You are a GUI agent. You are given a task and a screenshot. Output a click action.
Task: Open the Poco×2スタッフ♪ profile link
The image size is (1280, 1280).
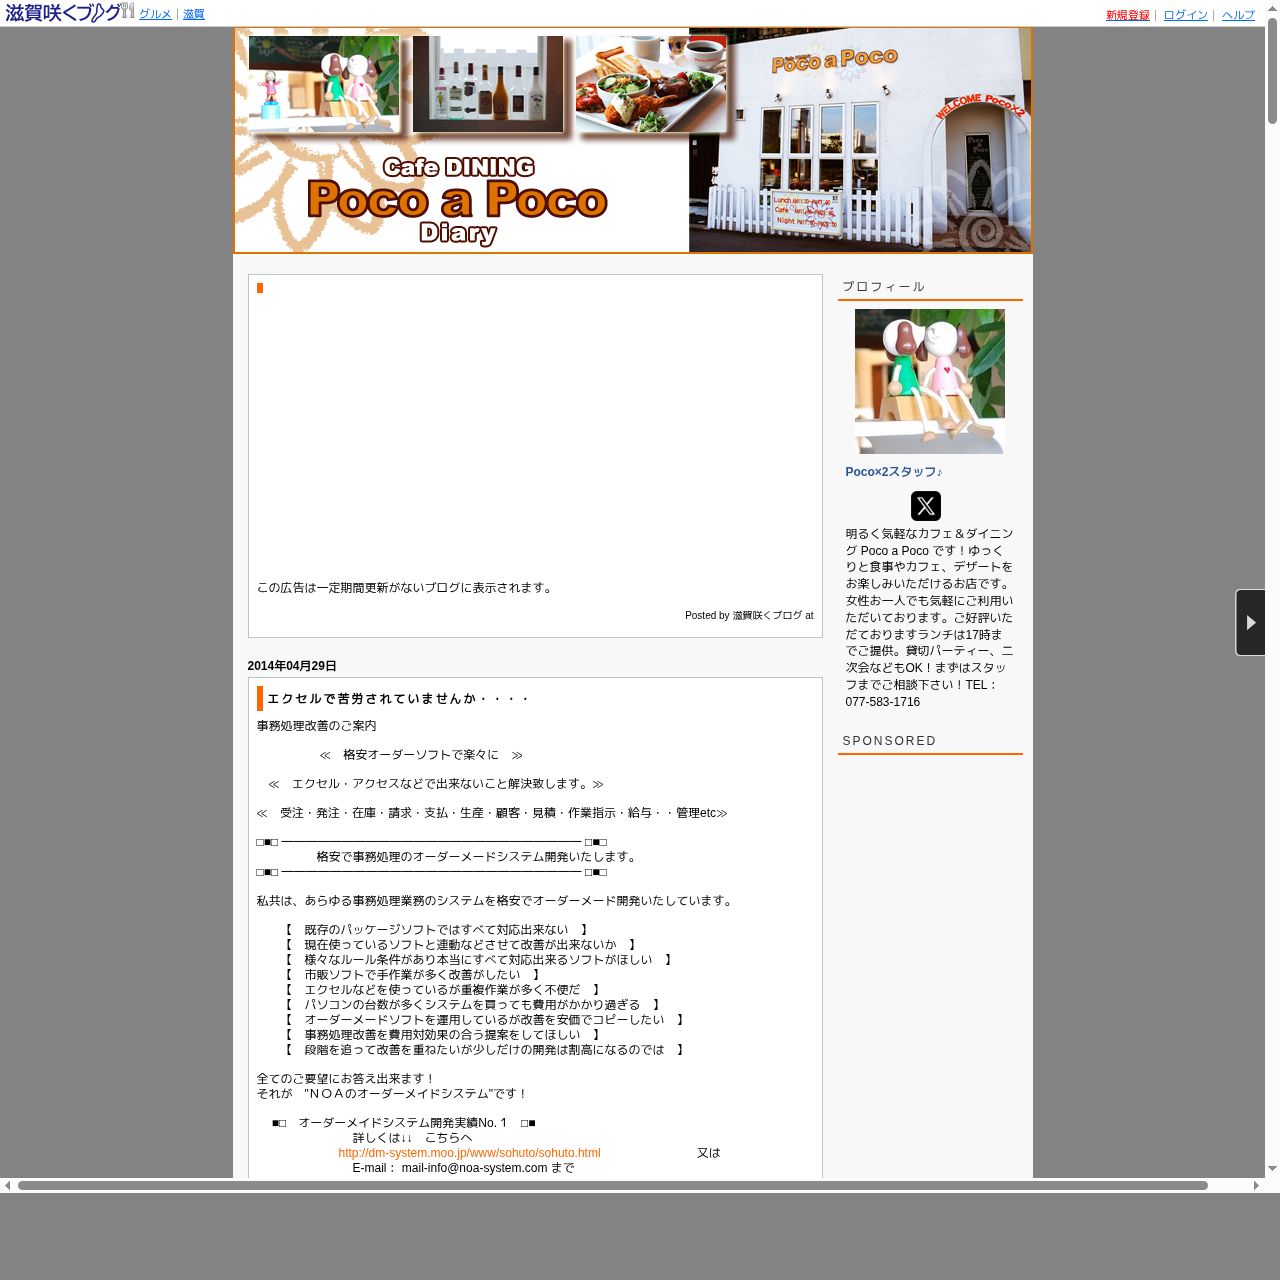(x=893, y=472)
